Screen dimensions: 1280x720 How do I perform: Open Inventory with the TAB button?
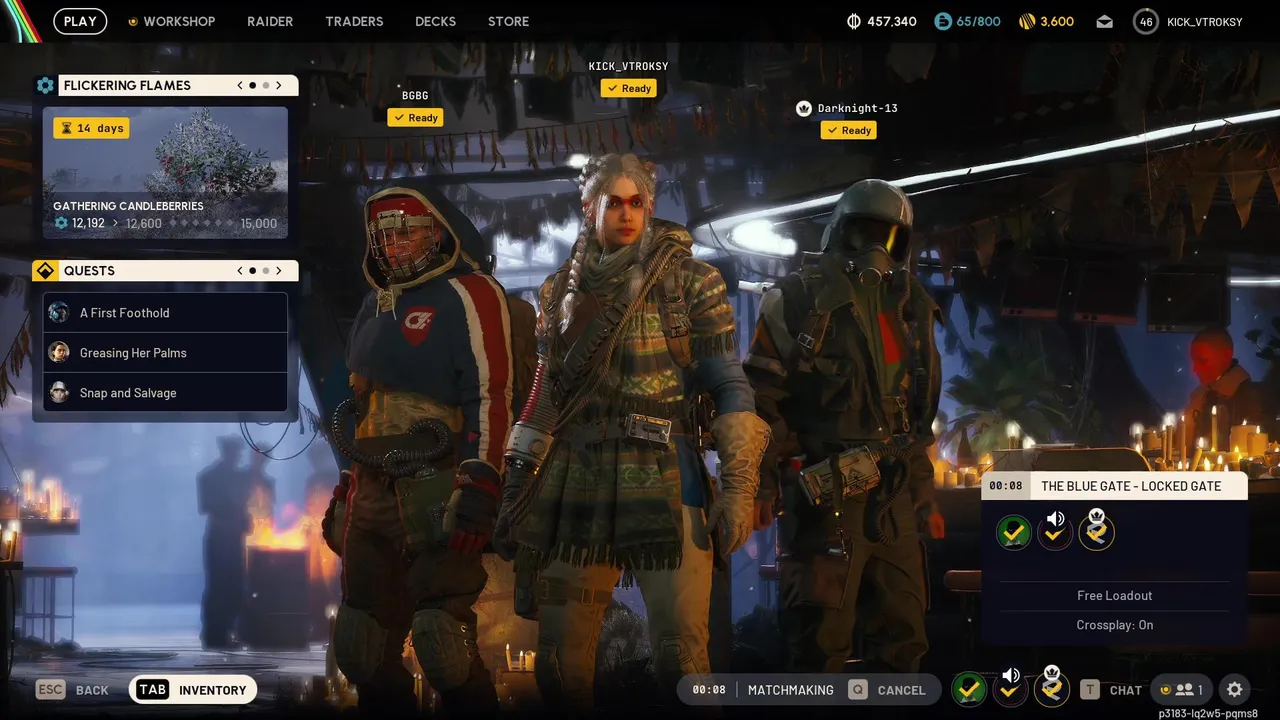[193, 690]
